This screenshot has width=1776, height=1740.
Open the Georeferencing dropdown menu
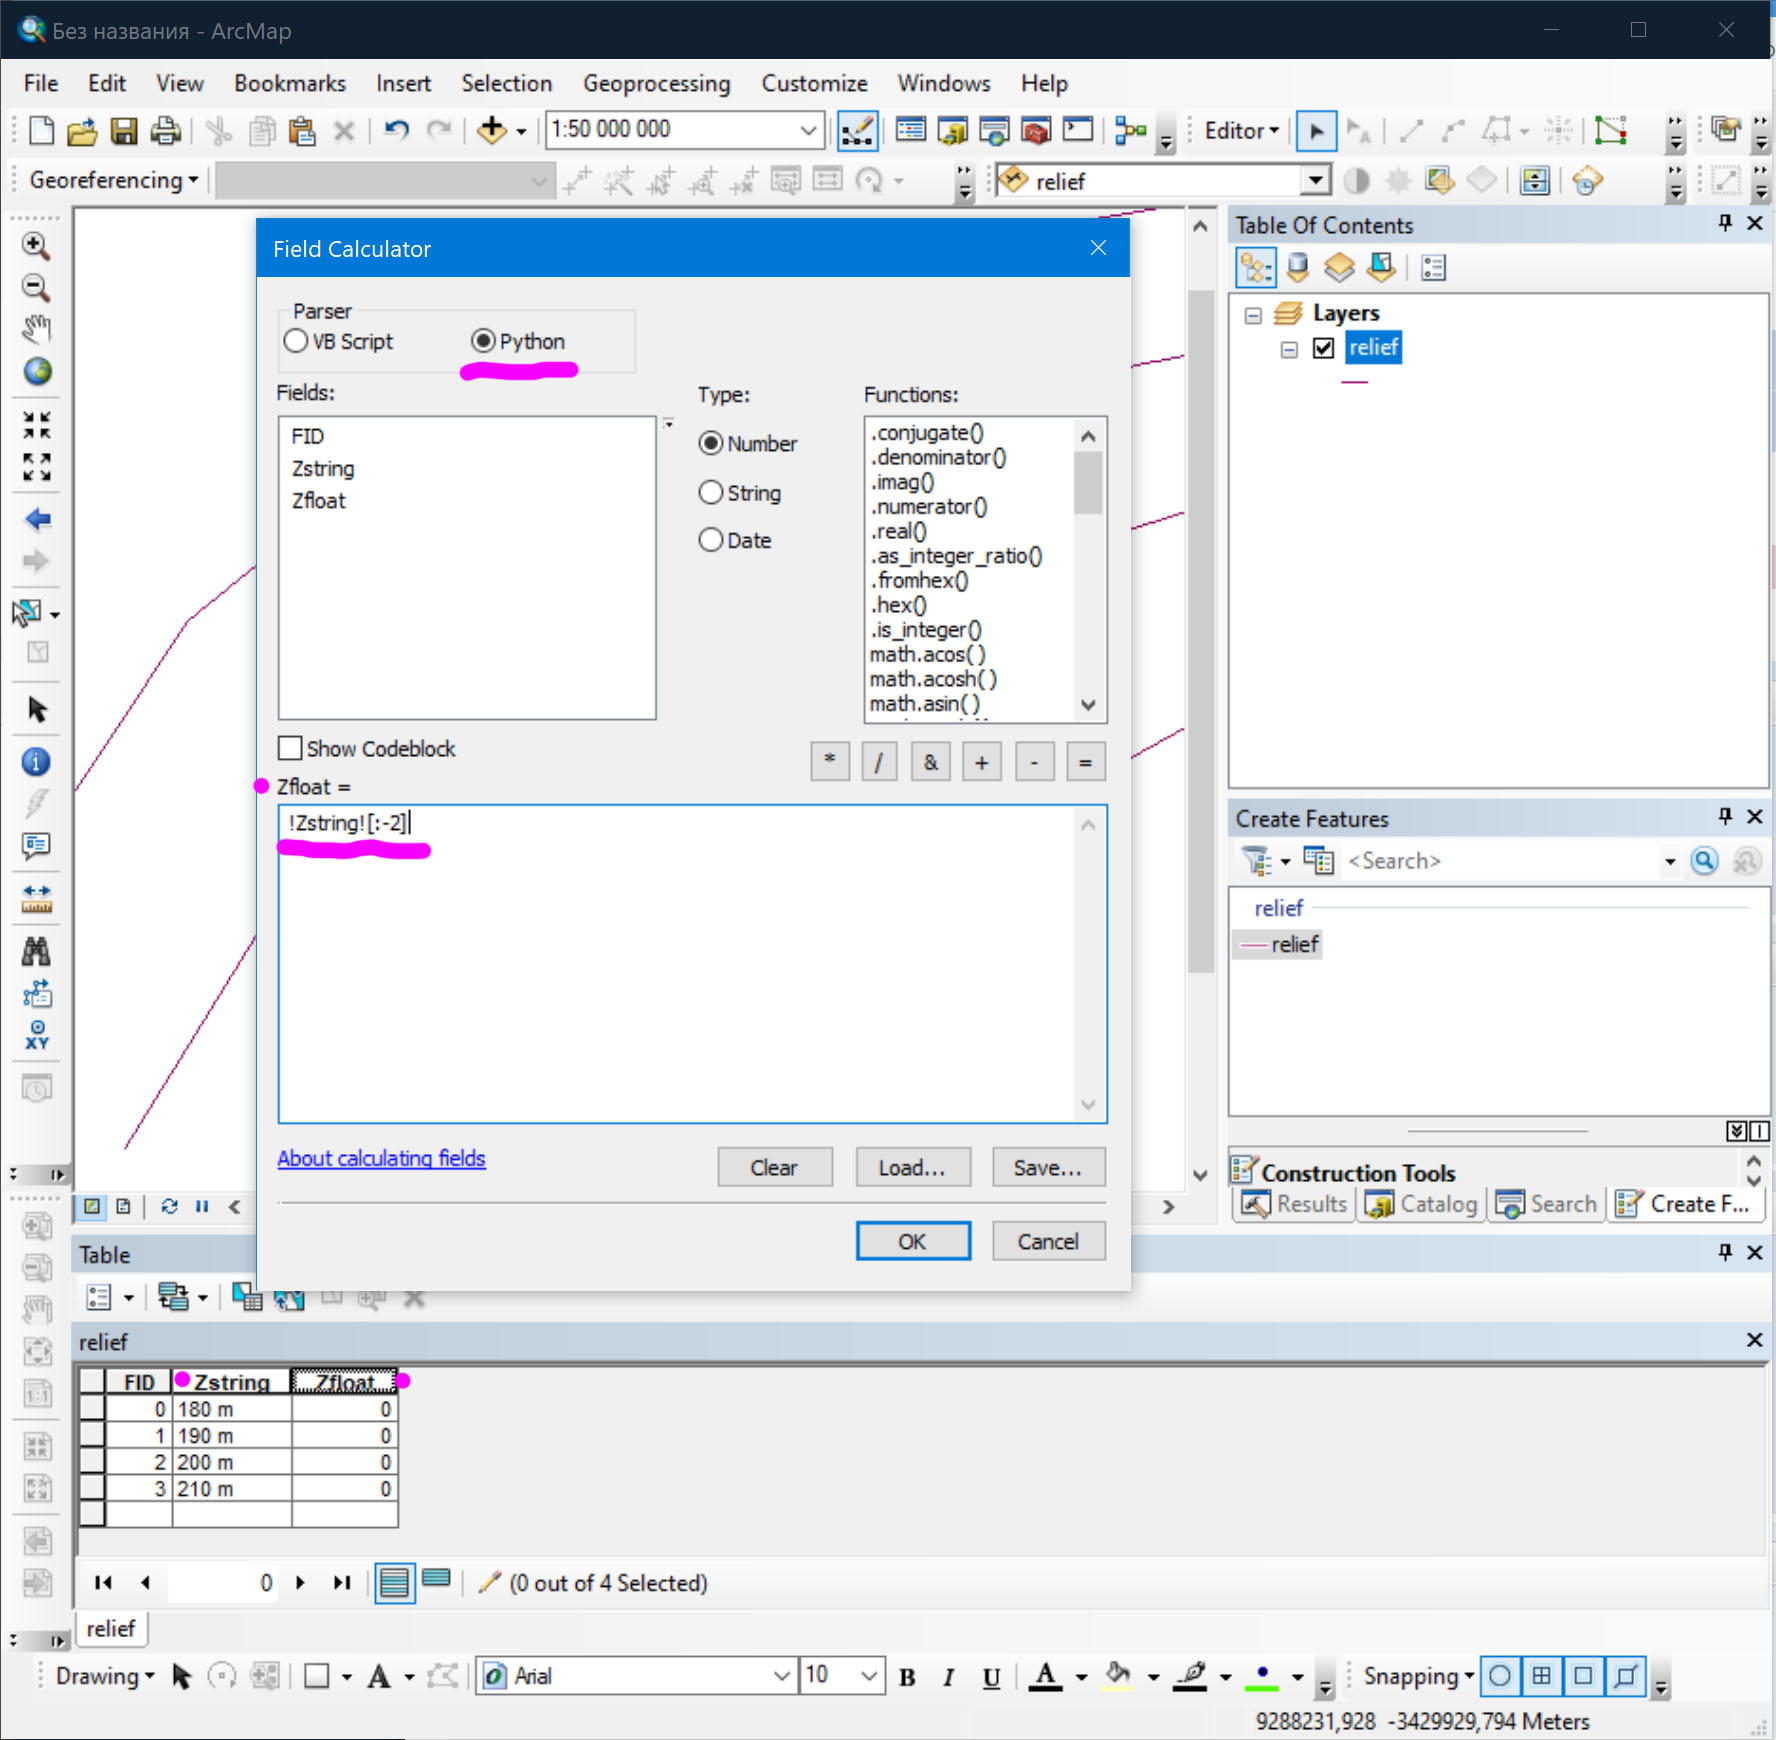113,181
